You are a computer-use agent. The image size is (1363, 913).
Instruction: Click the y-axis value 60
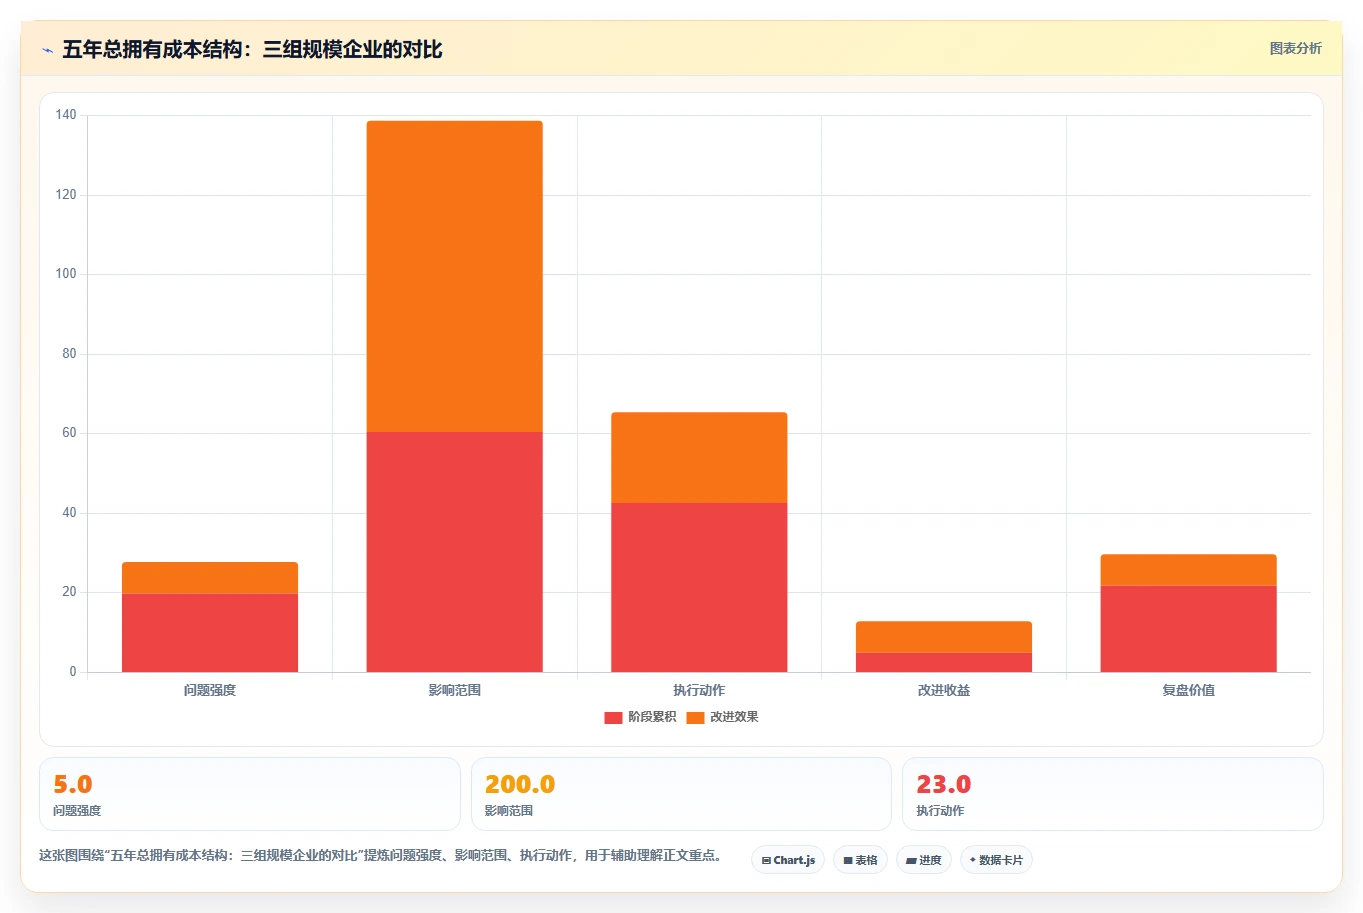[69, 433]
